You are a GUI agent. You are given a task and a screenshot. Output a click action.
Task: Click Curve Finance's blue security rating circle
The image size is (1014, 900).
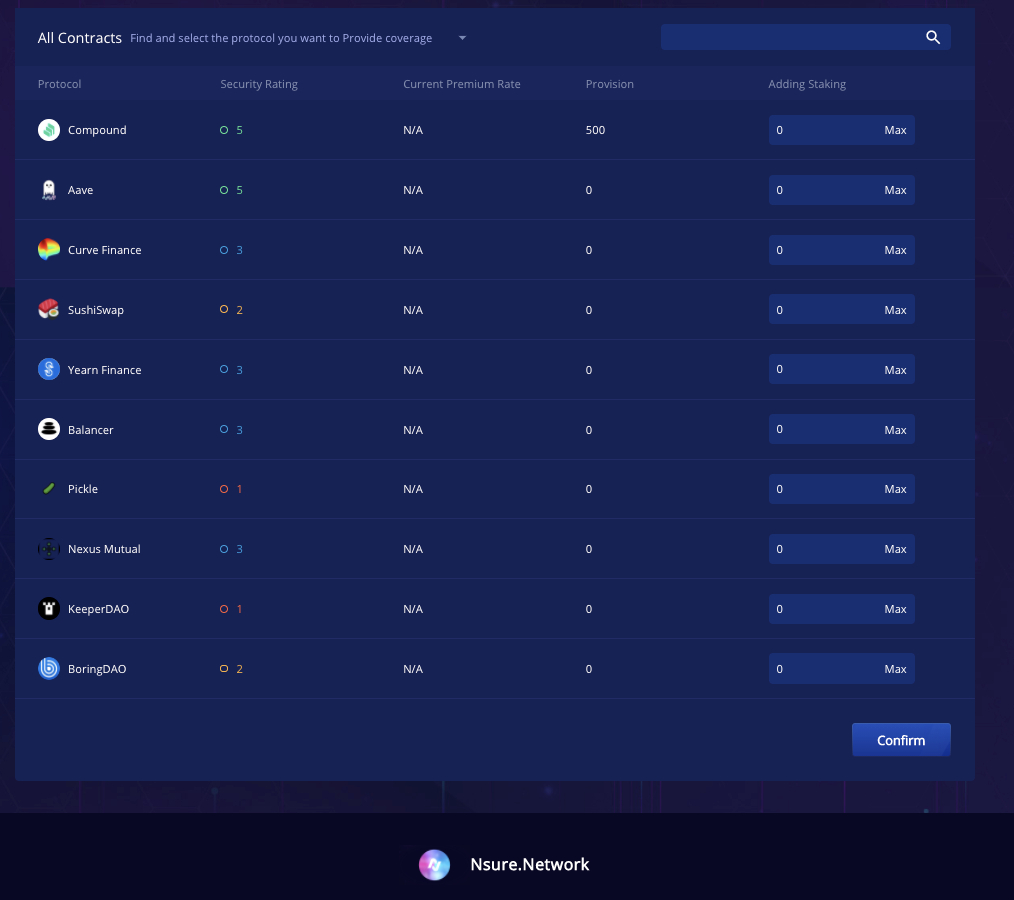[x=224, y=250]
